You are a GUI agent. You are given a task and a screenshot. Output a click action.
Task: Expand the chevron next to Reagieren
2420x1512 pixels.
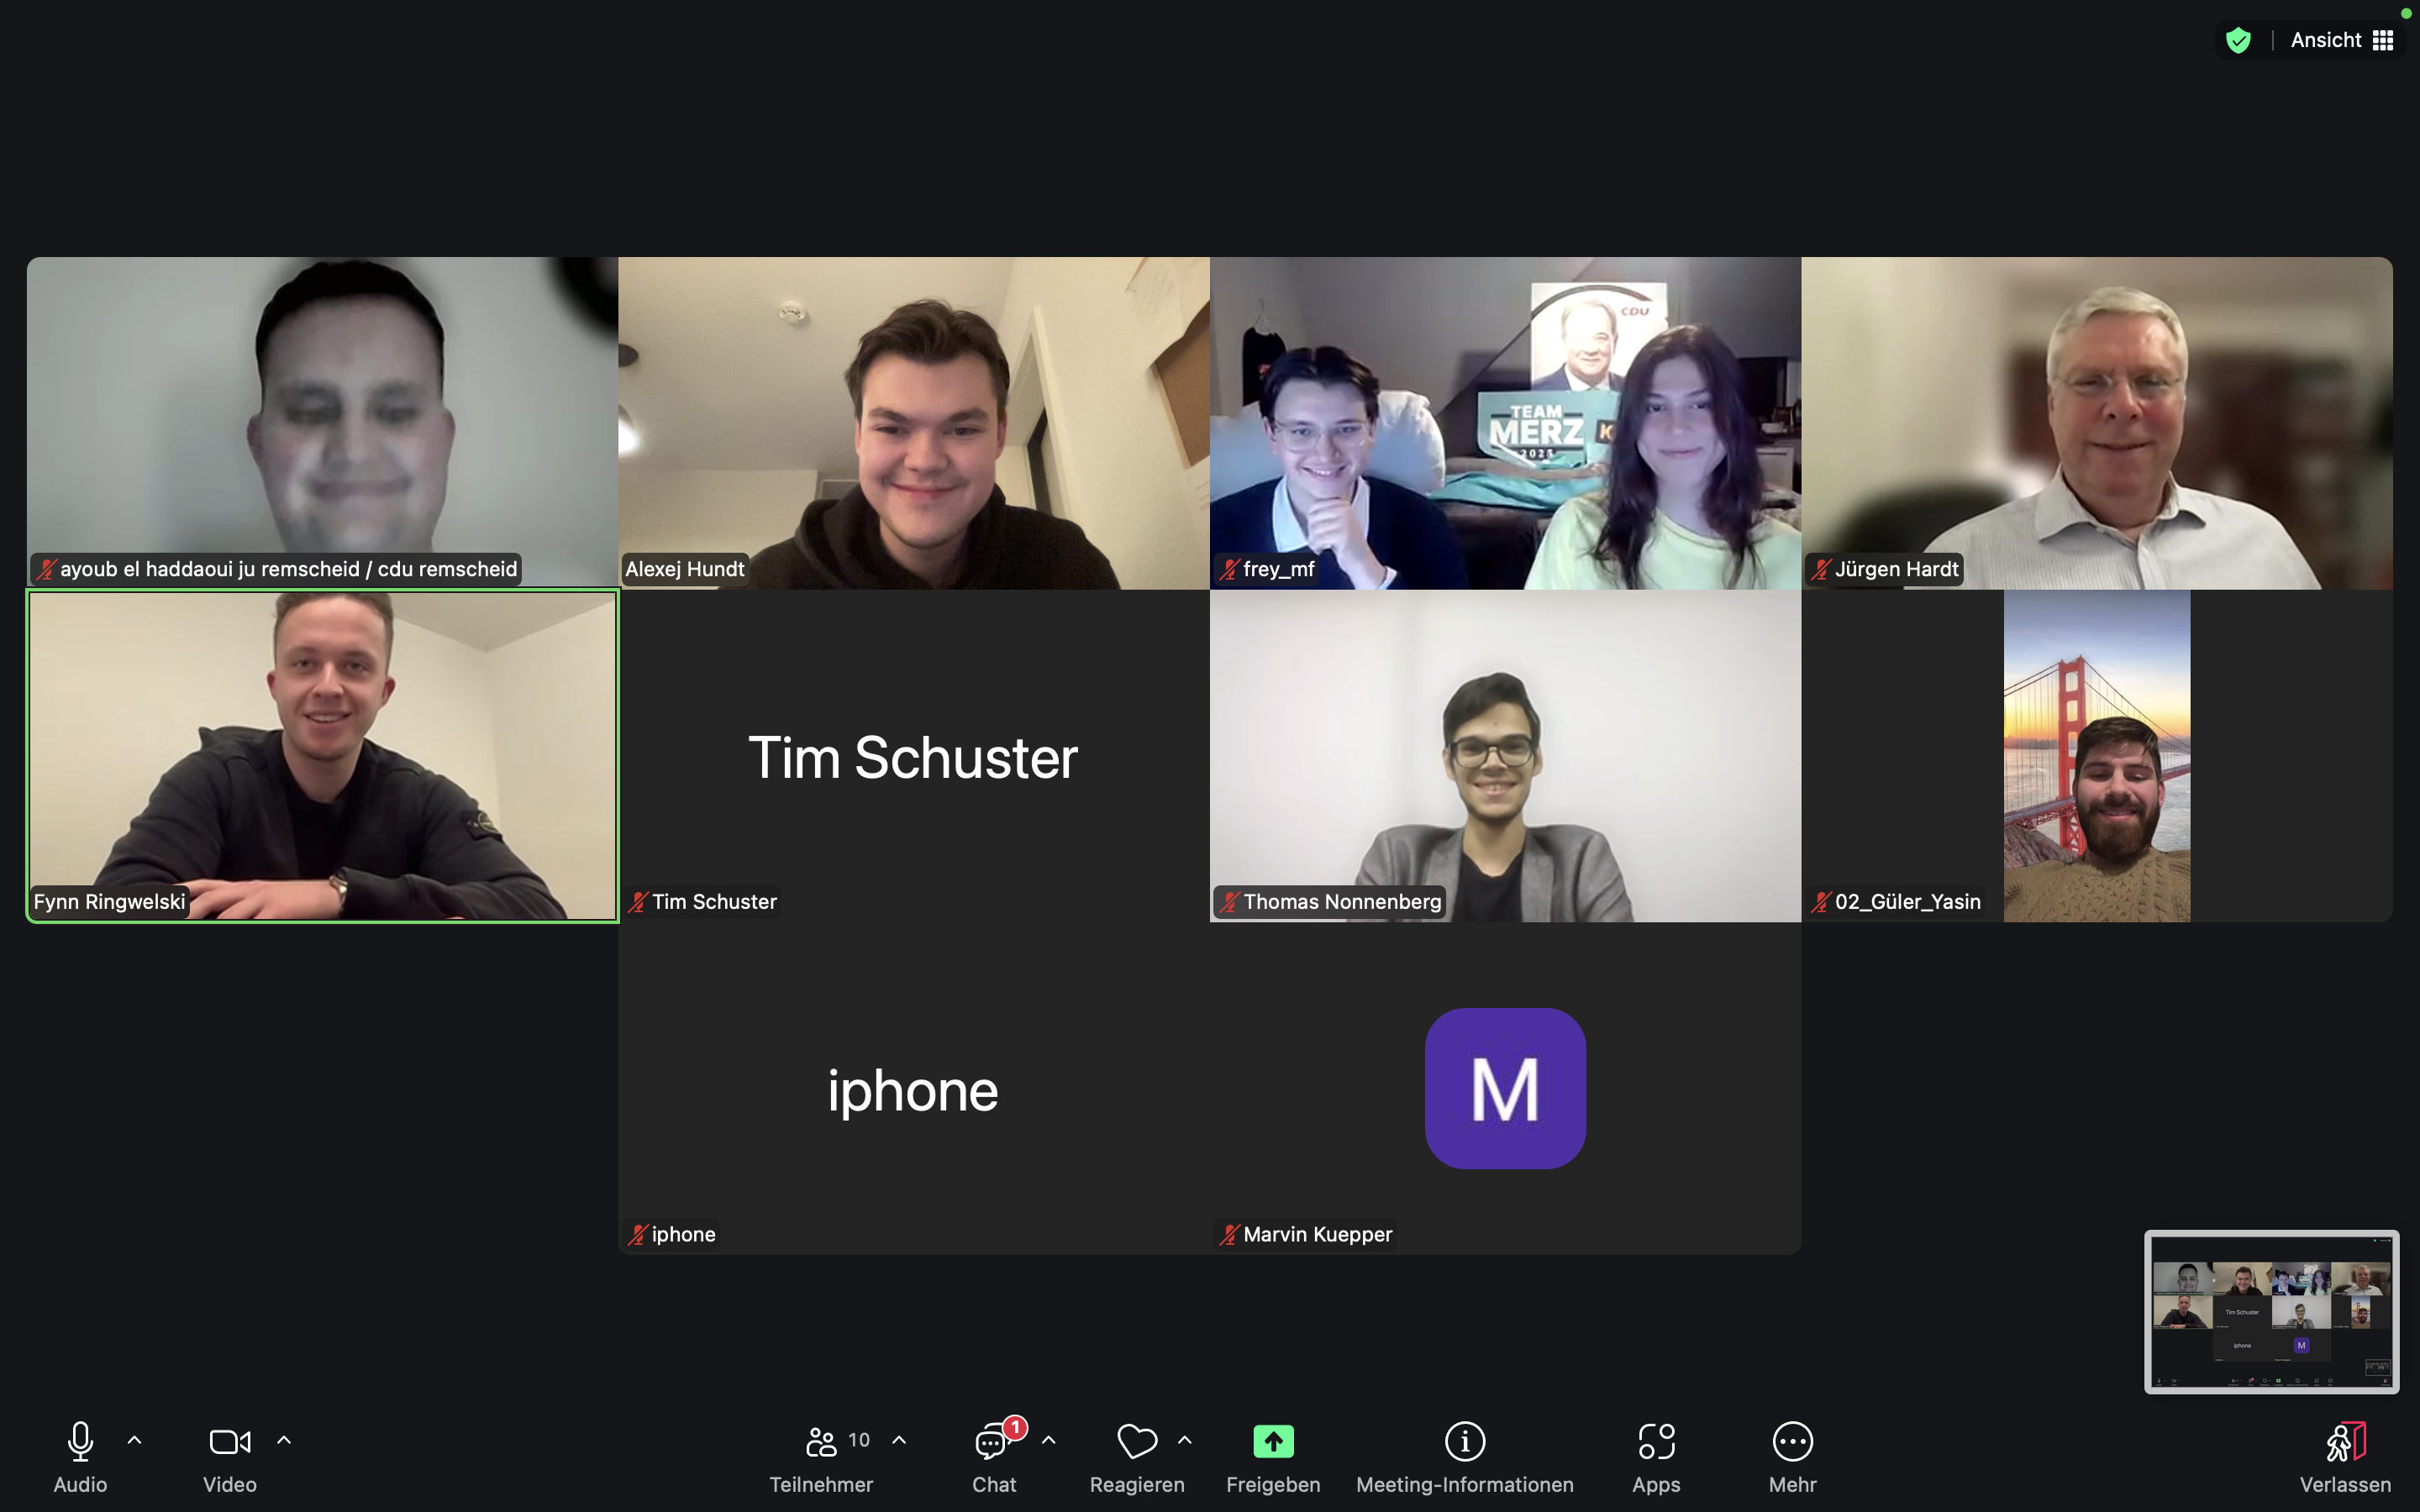1185,1440
